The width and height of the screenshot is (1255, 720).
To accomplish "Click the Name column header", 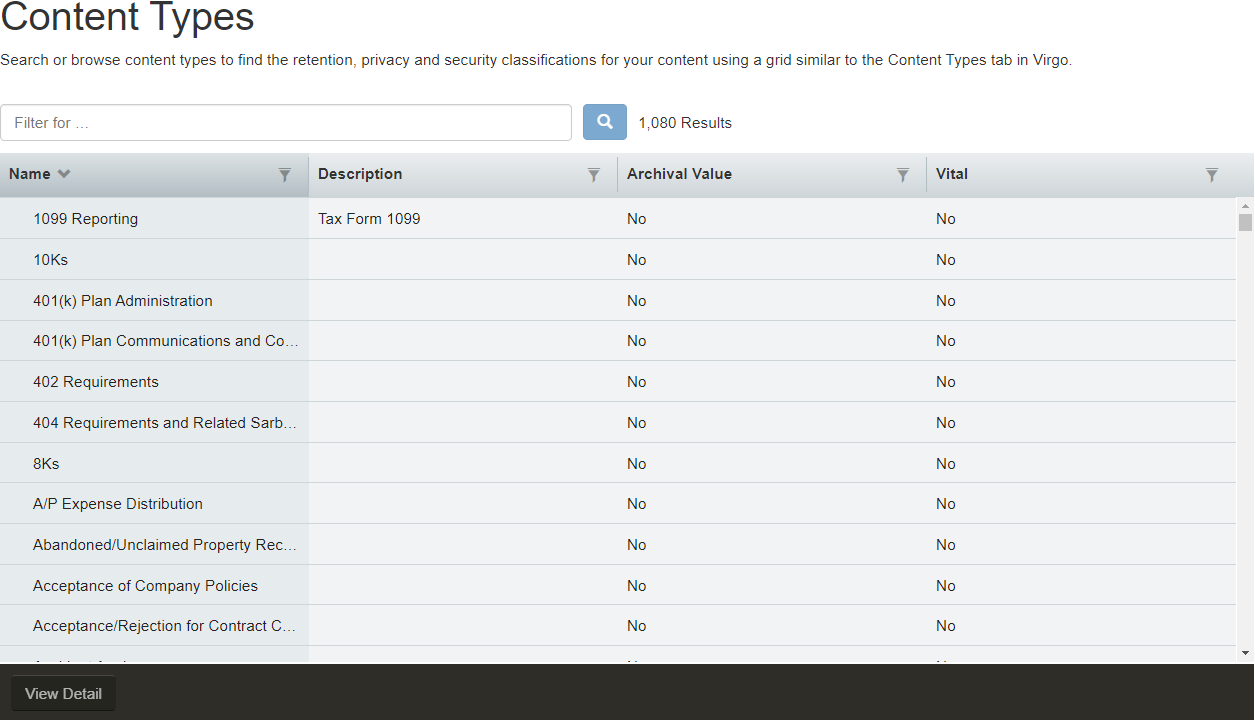I will pos(27,173).
